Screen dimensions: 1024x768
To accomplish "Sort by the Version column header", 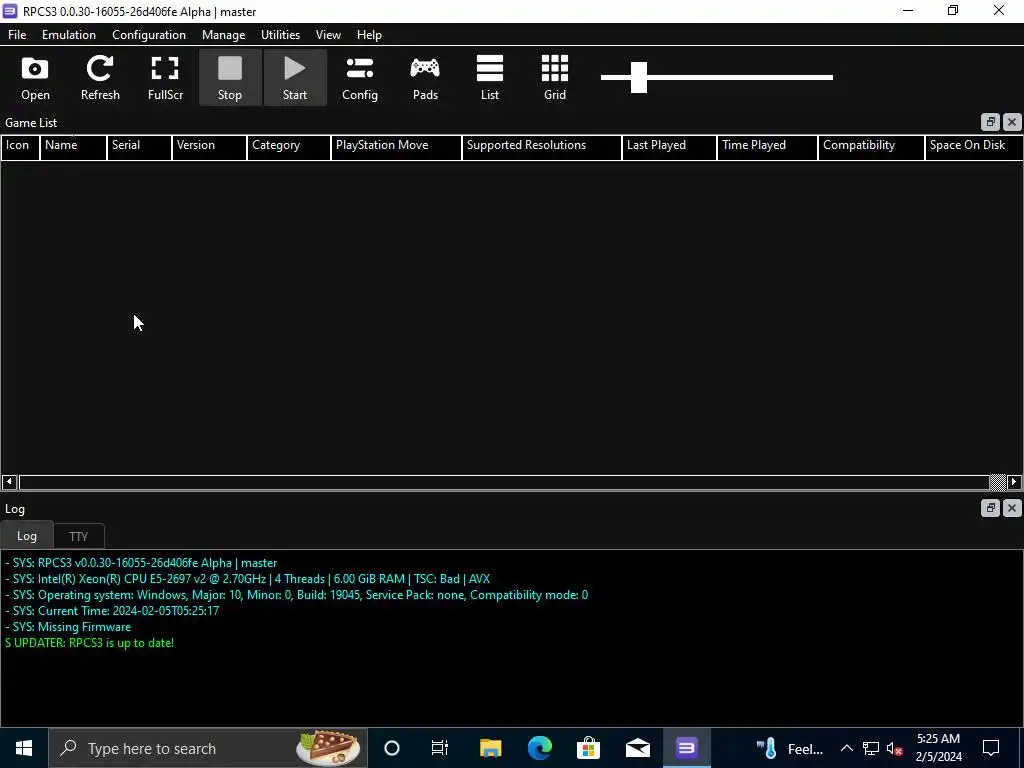I will click(209, 147).
